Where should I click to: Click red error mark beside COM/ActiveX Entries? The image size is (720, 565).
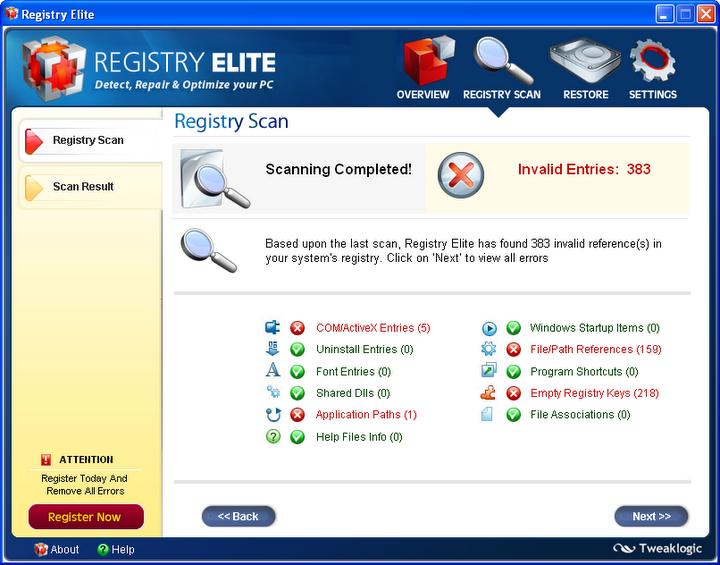[x=298, y=328]
